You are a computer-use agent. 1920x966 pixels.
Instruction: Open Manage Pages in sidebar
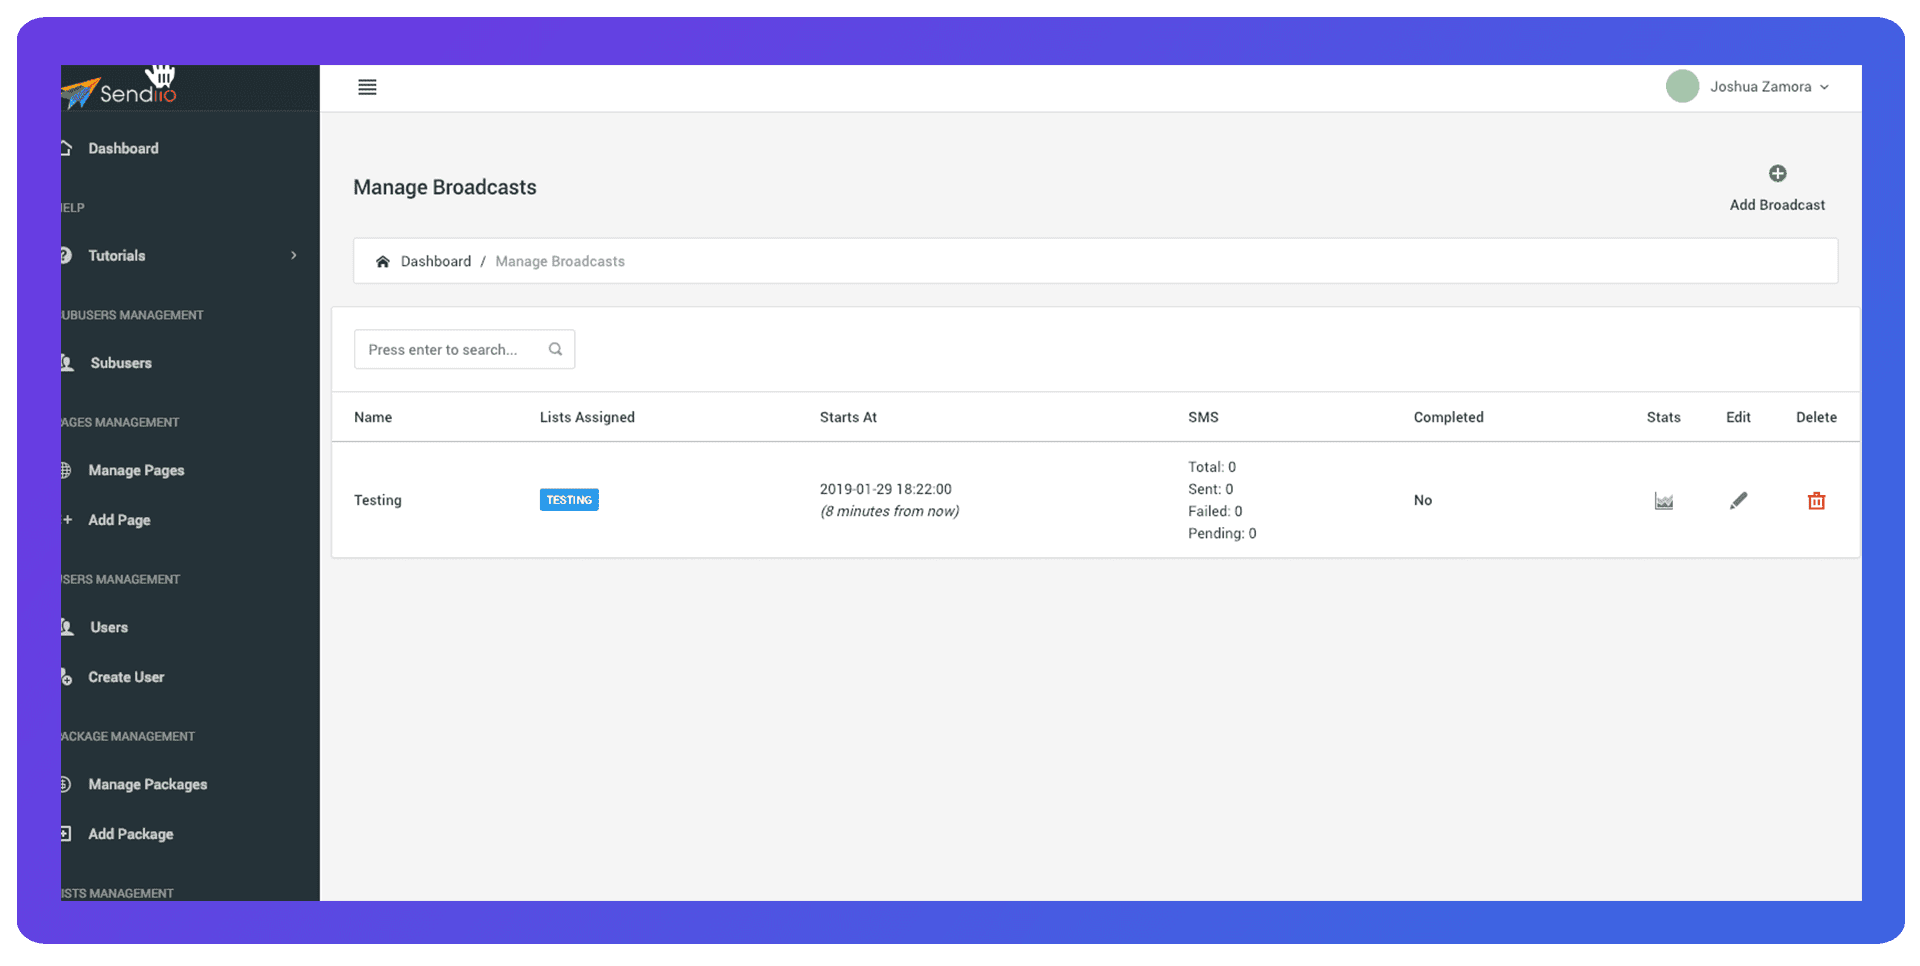click(x=136, y=471)
